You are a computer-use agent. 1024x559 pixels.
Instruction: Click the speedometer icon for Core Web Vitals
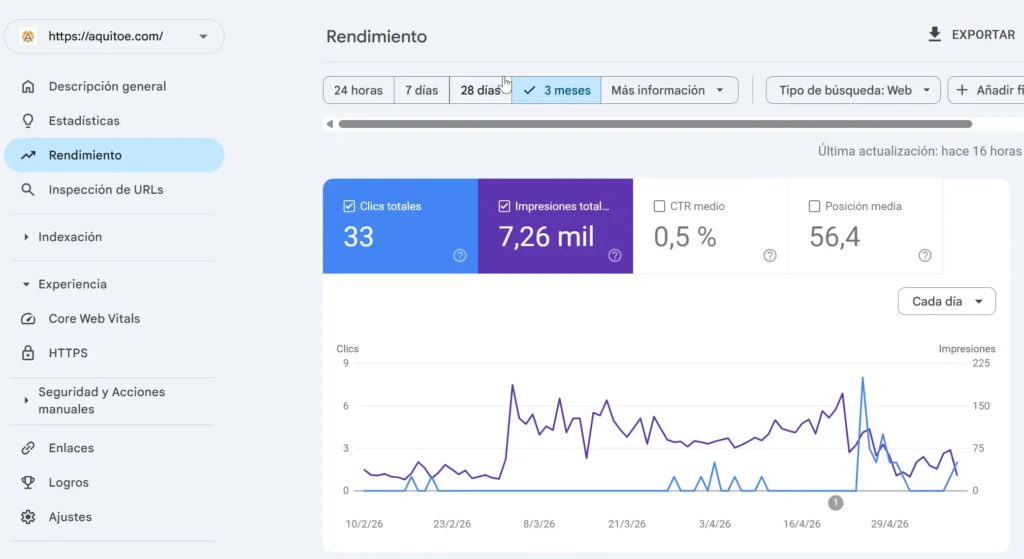pyautogui.click(x=27, y=319)
